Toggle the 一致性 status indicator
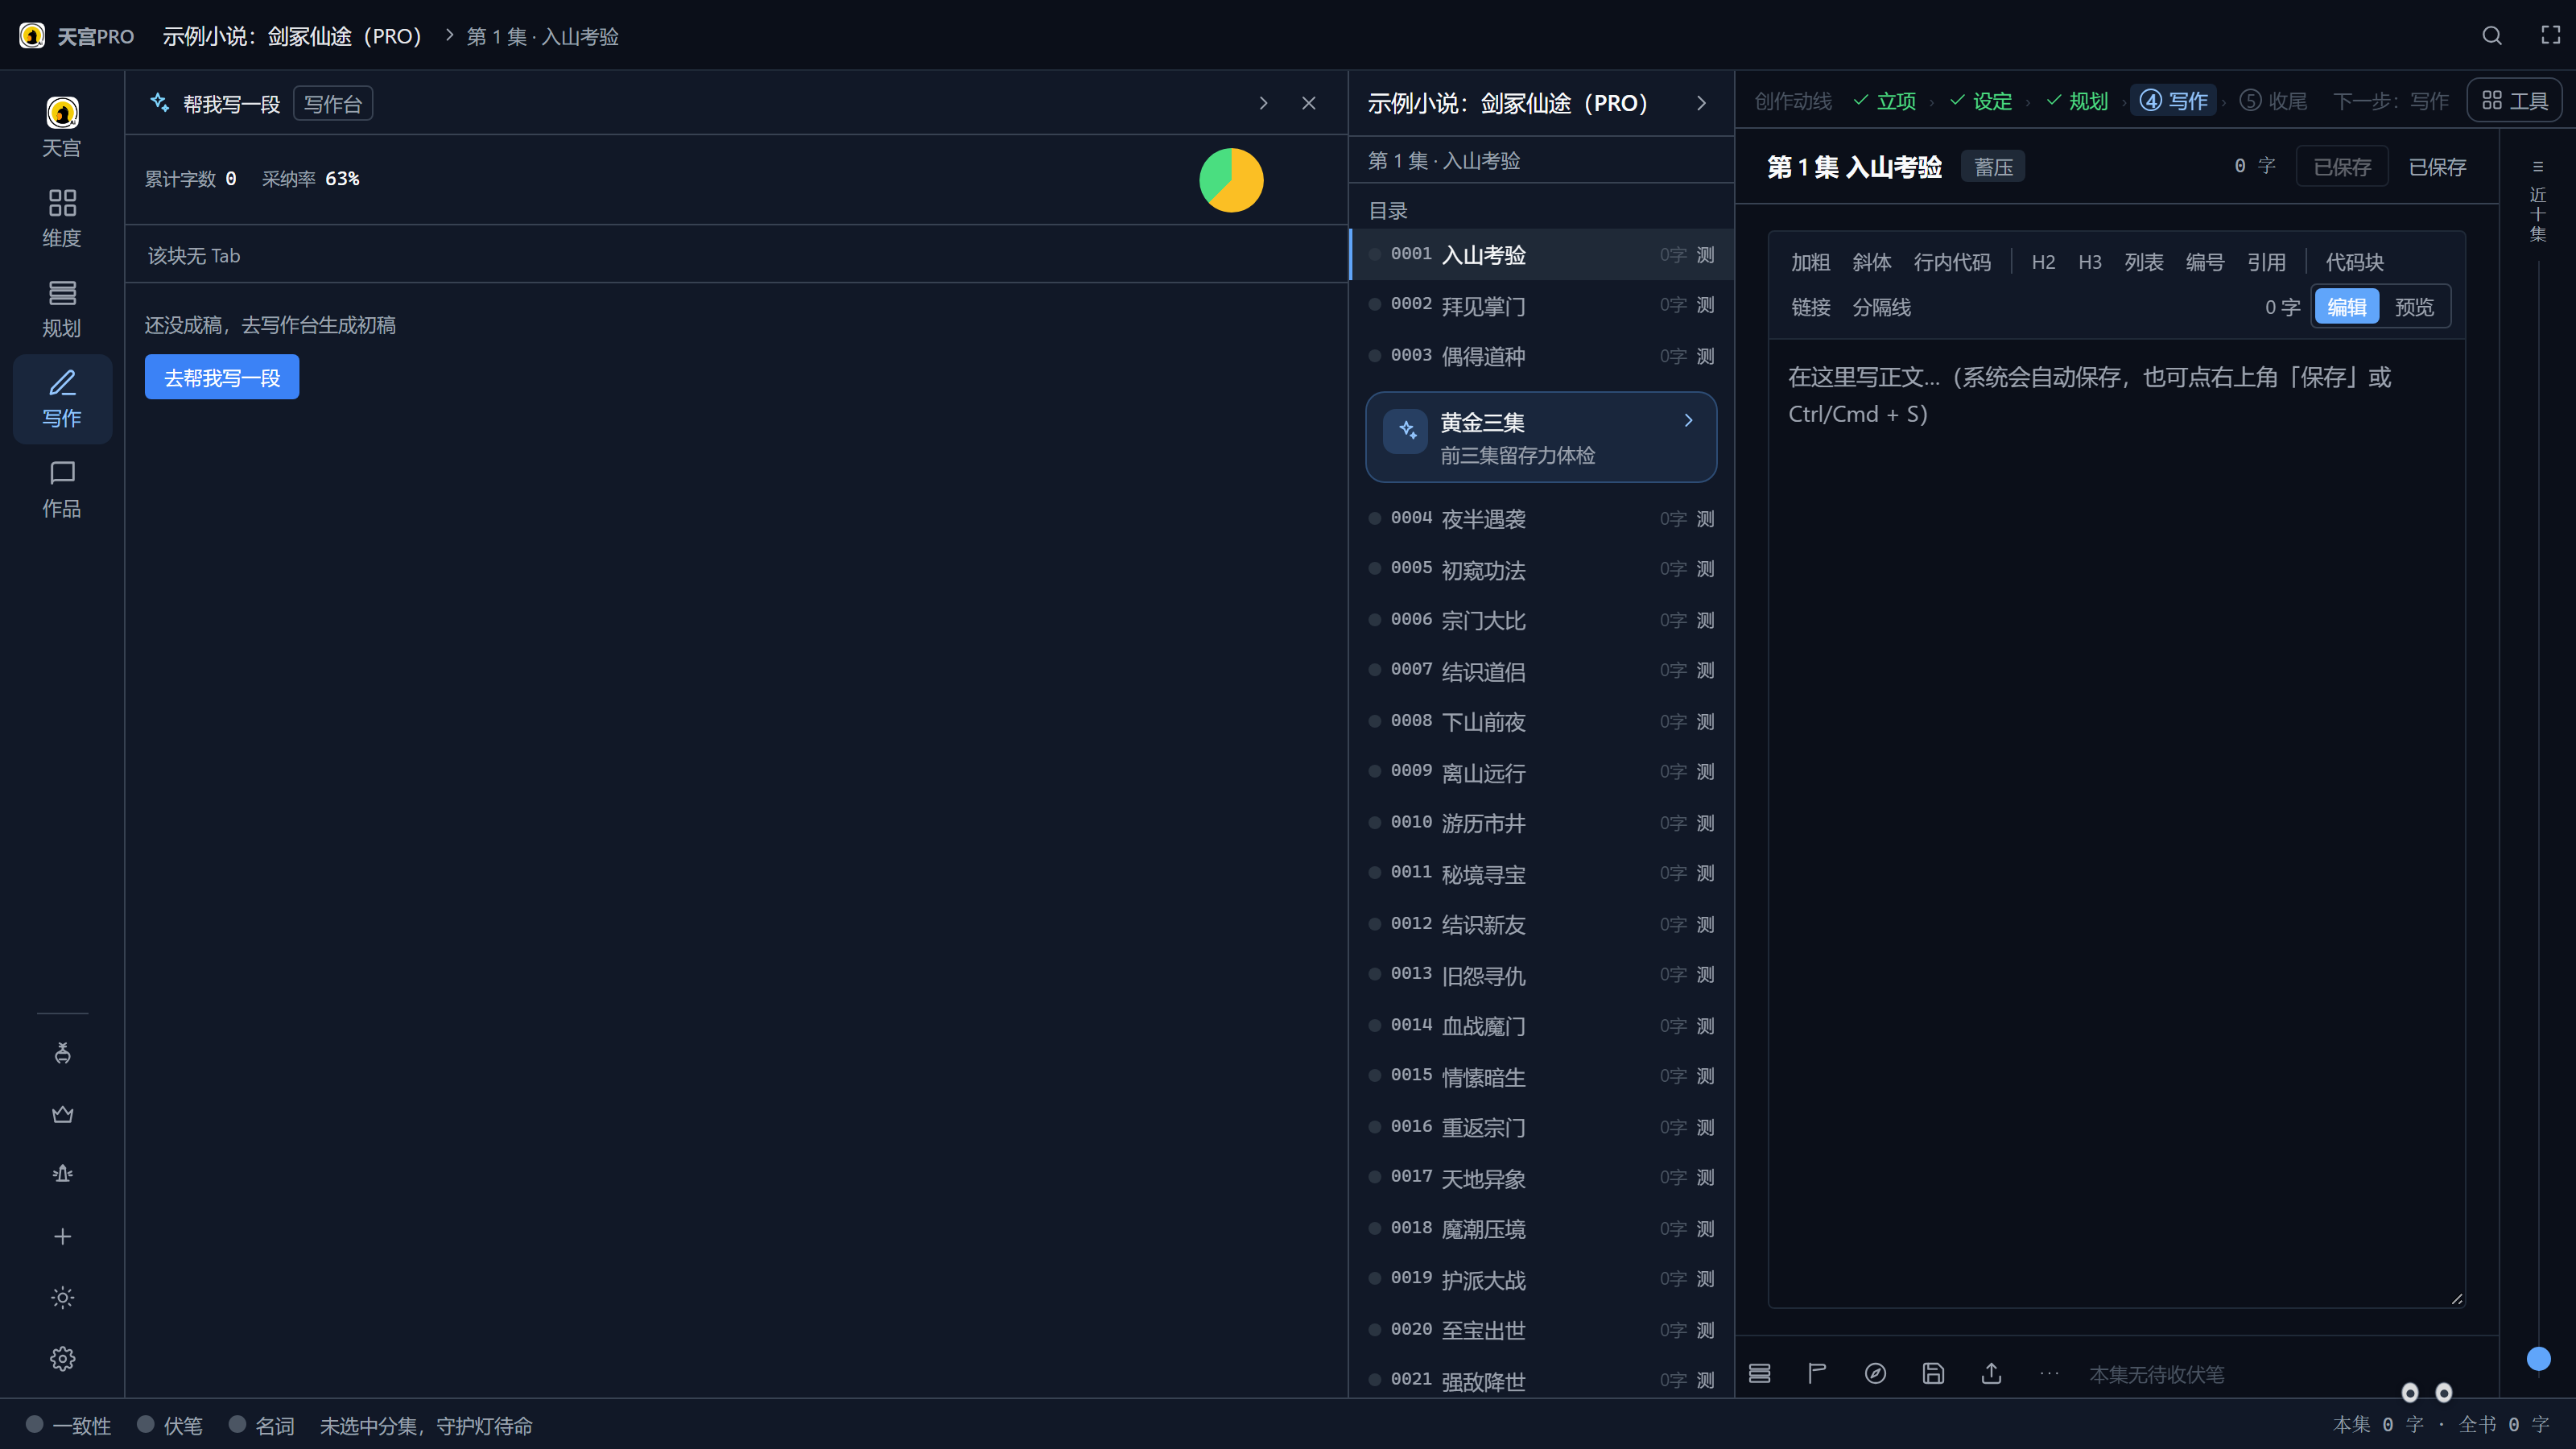 coord(68,1425)
